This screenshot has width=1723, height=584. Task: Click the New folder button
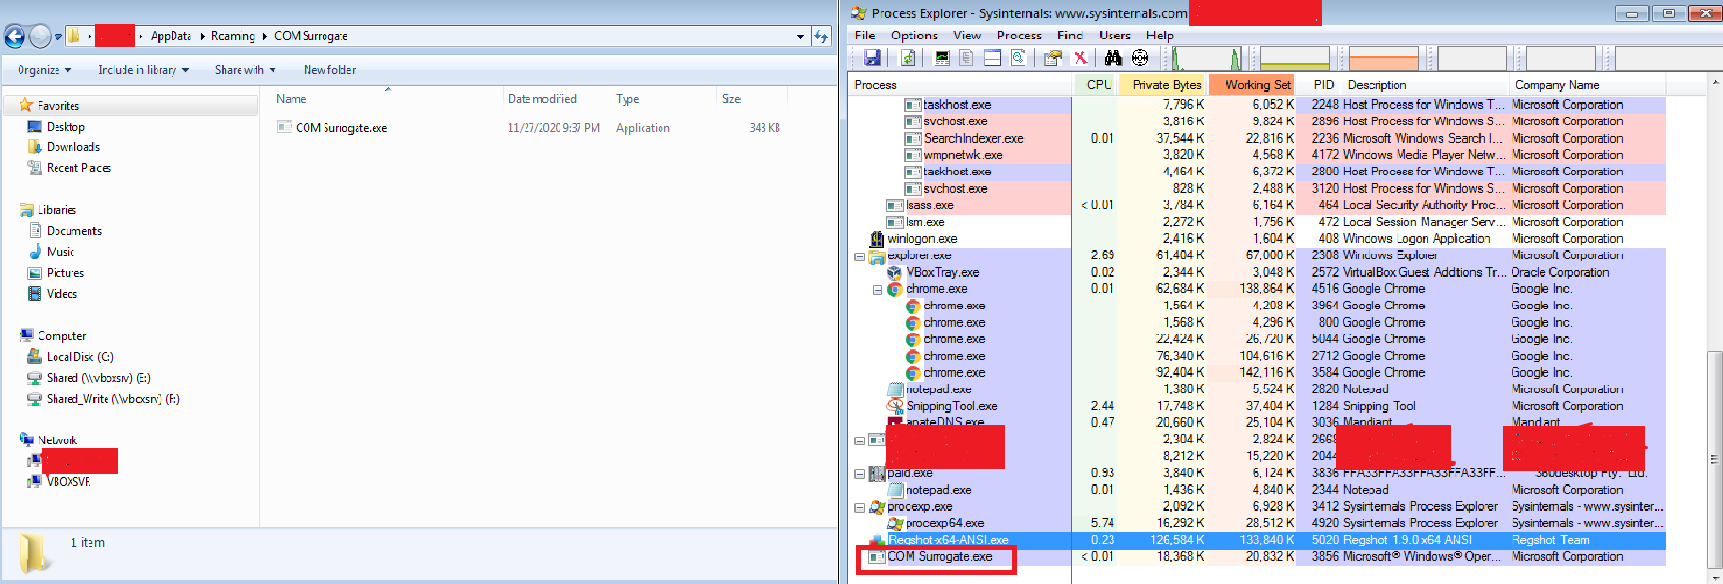click(x=330, y=70)
